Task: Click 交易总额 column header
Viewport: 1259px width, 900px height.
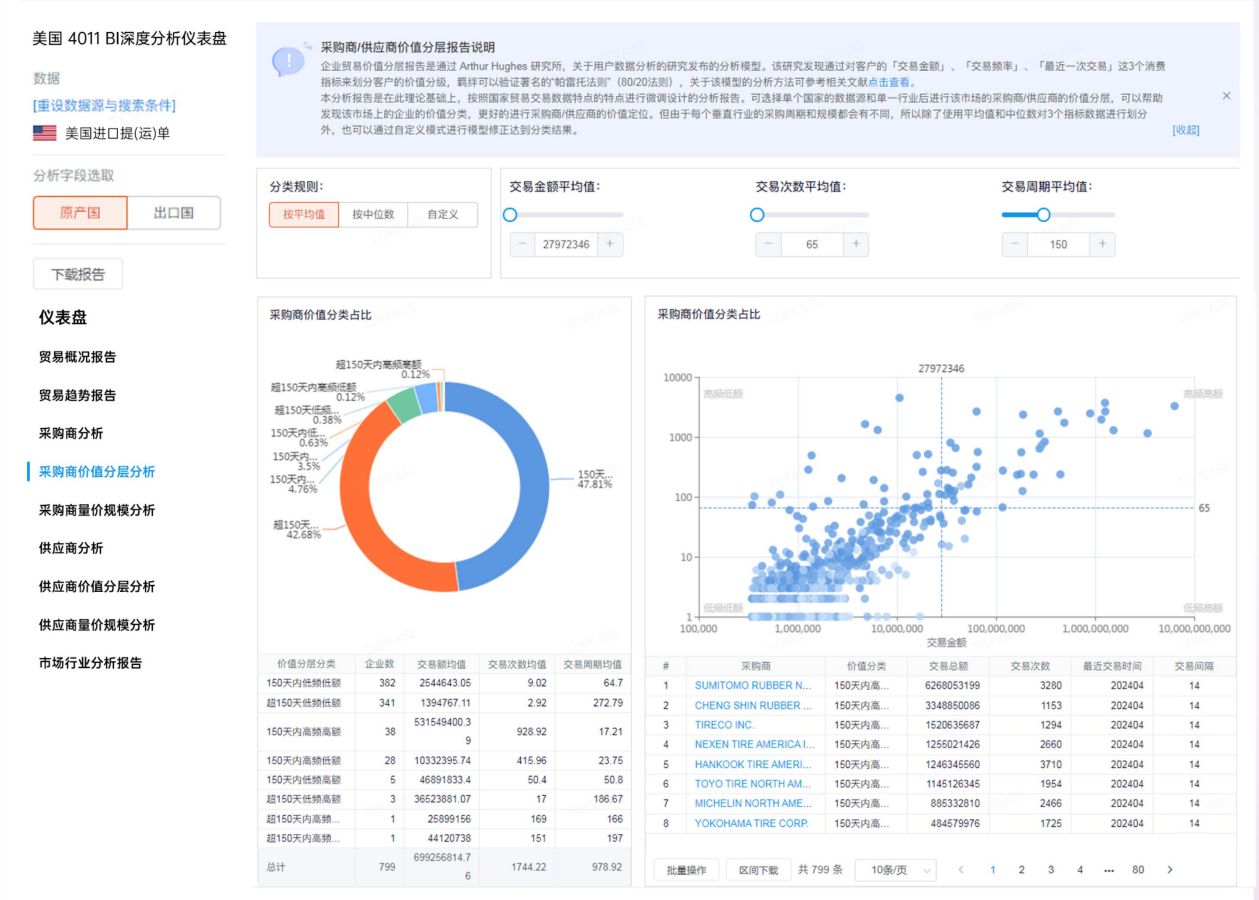Action: (949, 666)
